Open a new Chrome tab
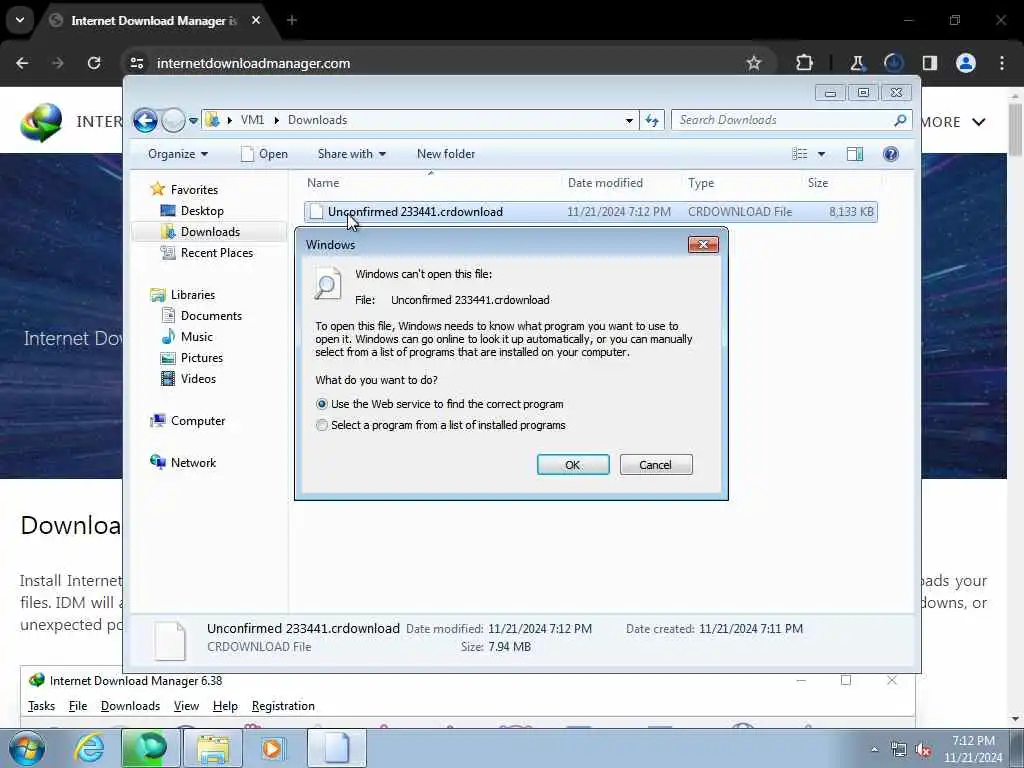This screenshot has width=1024, height=768. click(x=292, y=20)
